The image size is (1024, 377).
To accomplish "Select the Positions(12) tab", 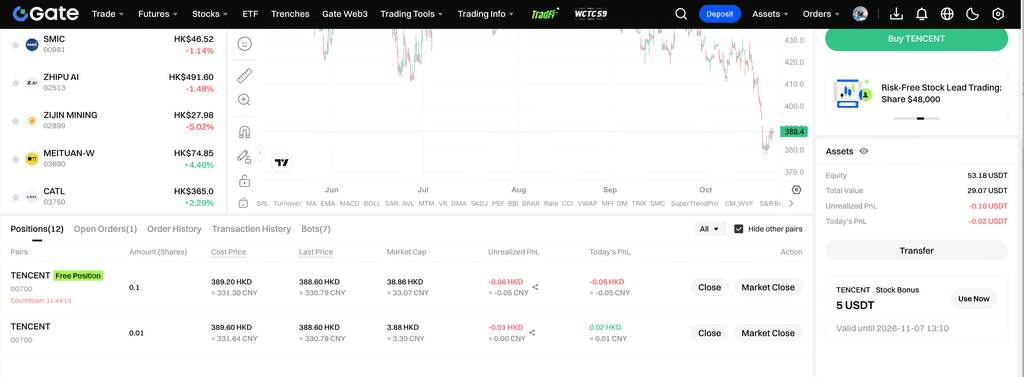I will pyautogui.click(x=37, y=229).
